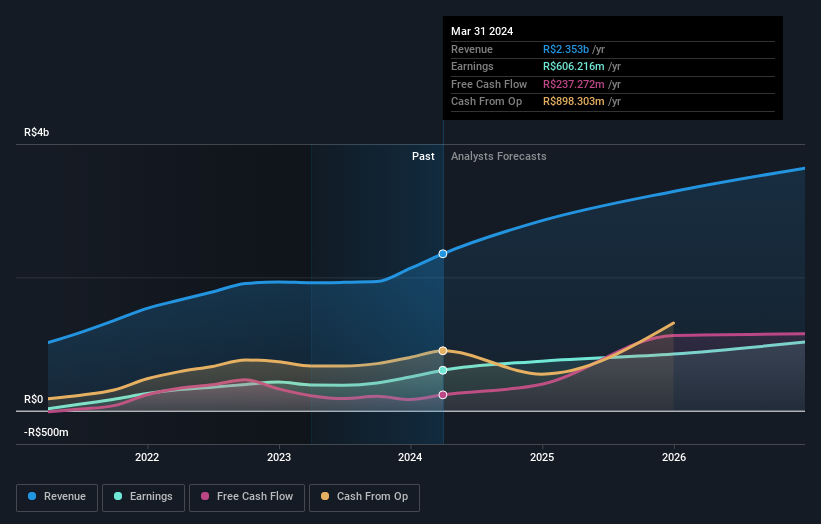
Task: Click the teal Earnings data point marker
Action: point(443,370)
